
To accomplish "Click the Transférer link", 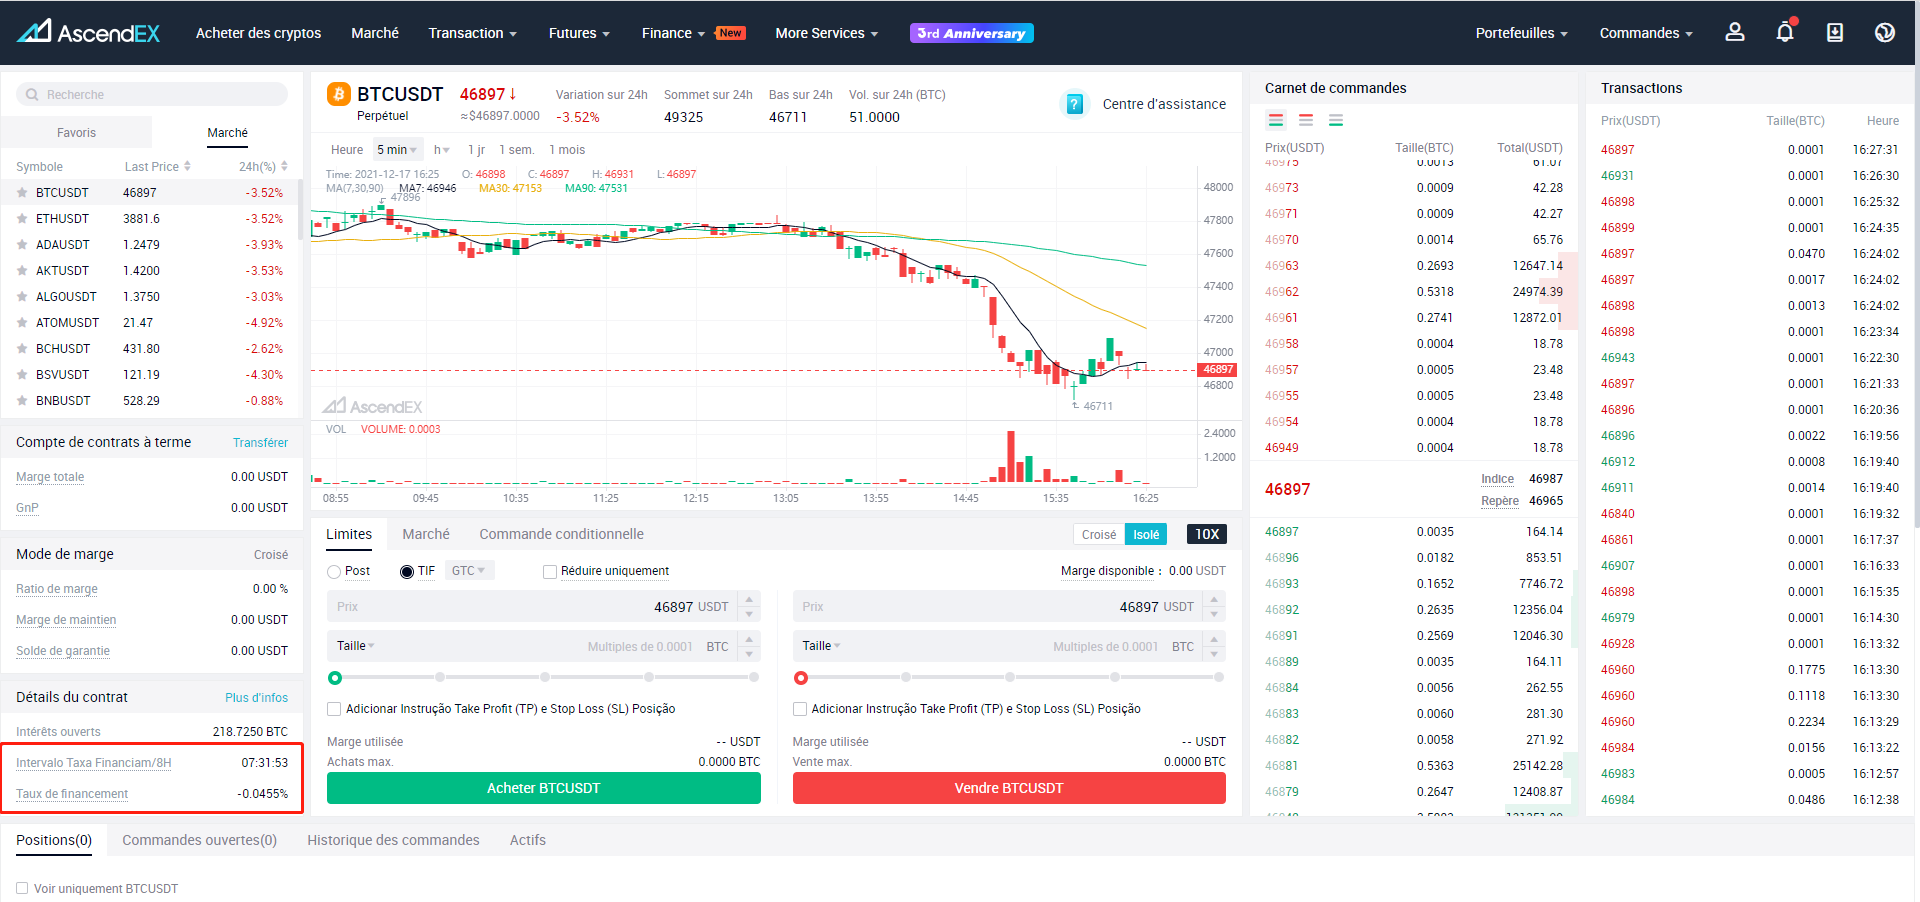I will pos(260,443).
